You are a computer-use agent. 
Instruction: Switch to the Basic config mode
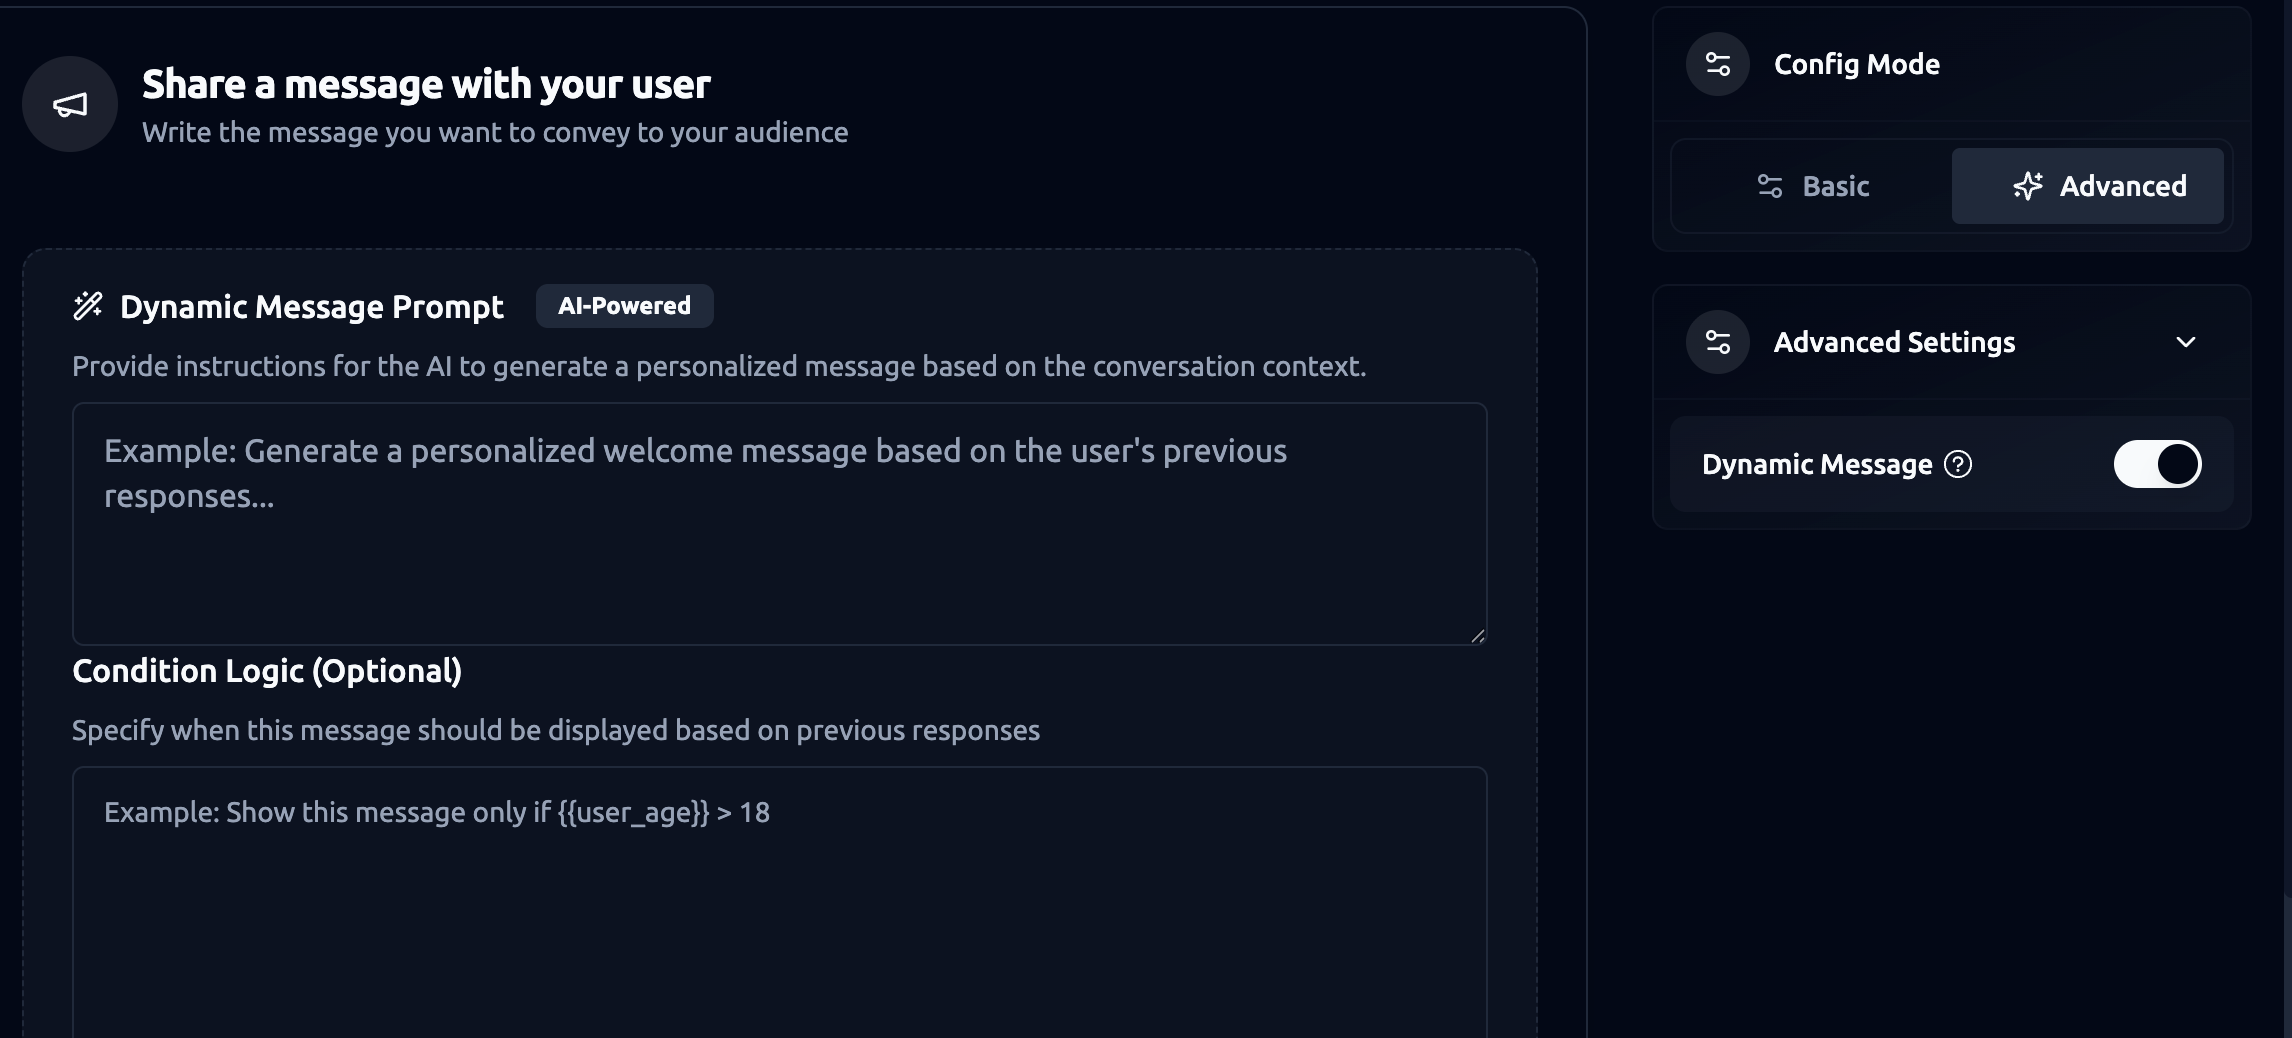coord(1813,186)
